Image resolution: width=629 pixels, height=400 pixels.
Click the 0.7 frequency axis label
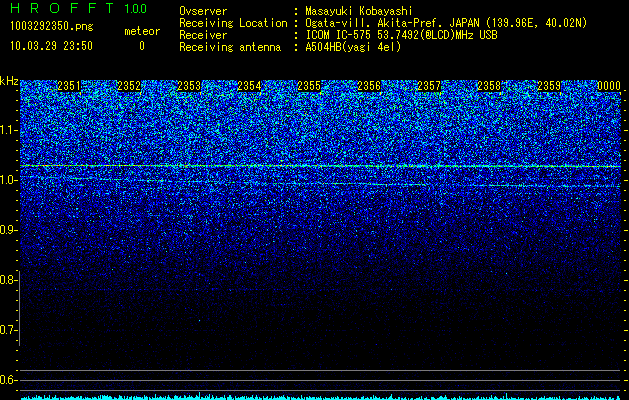[8, 330]
